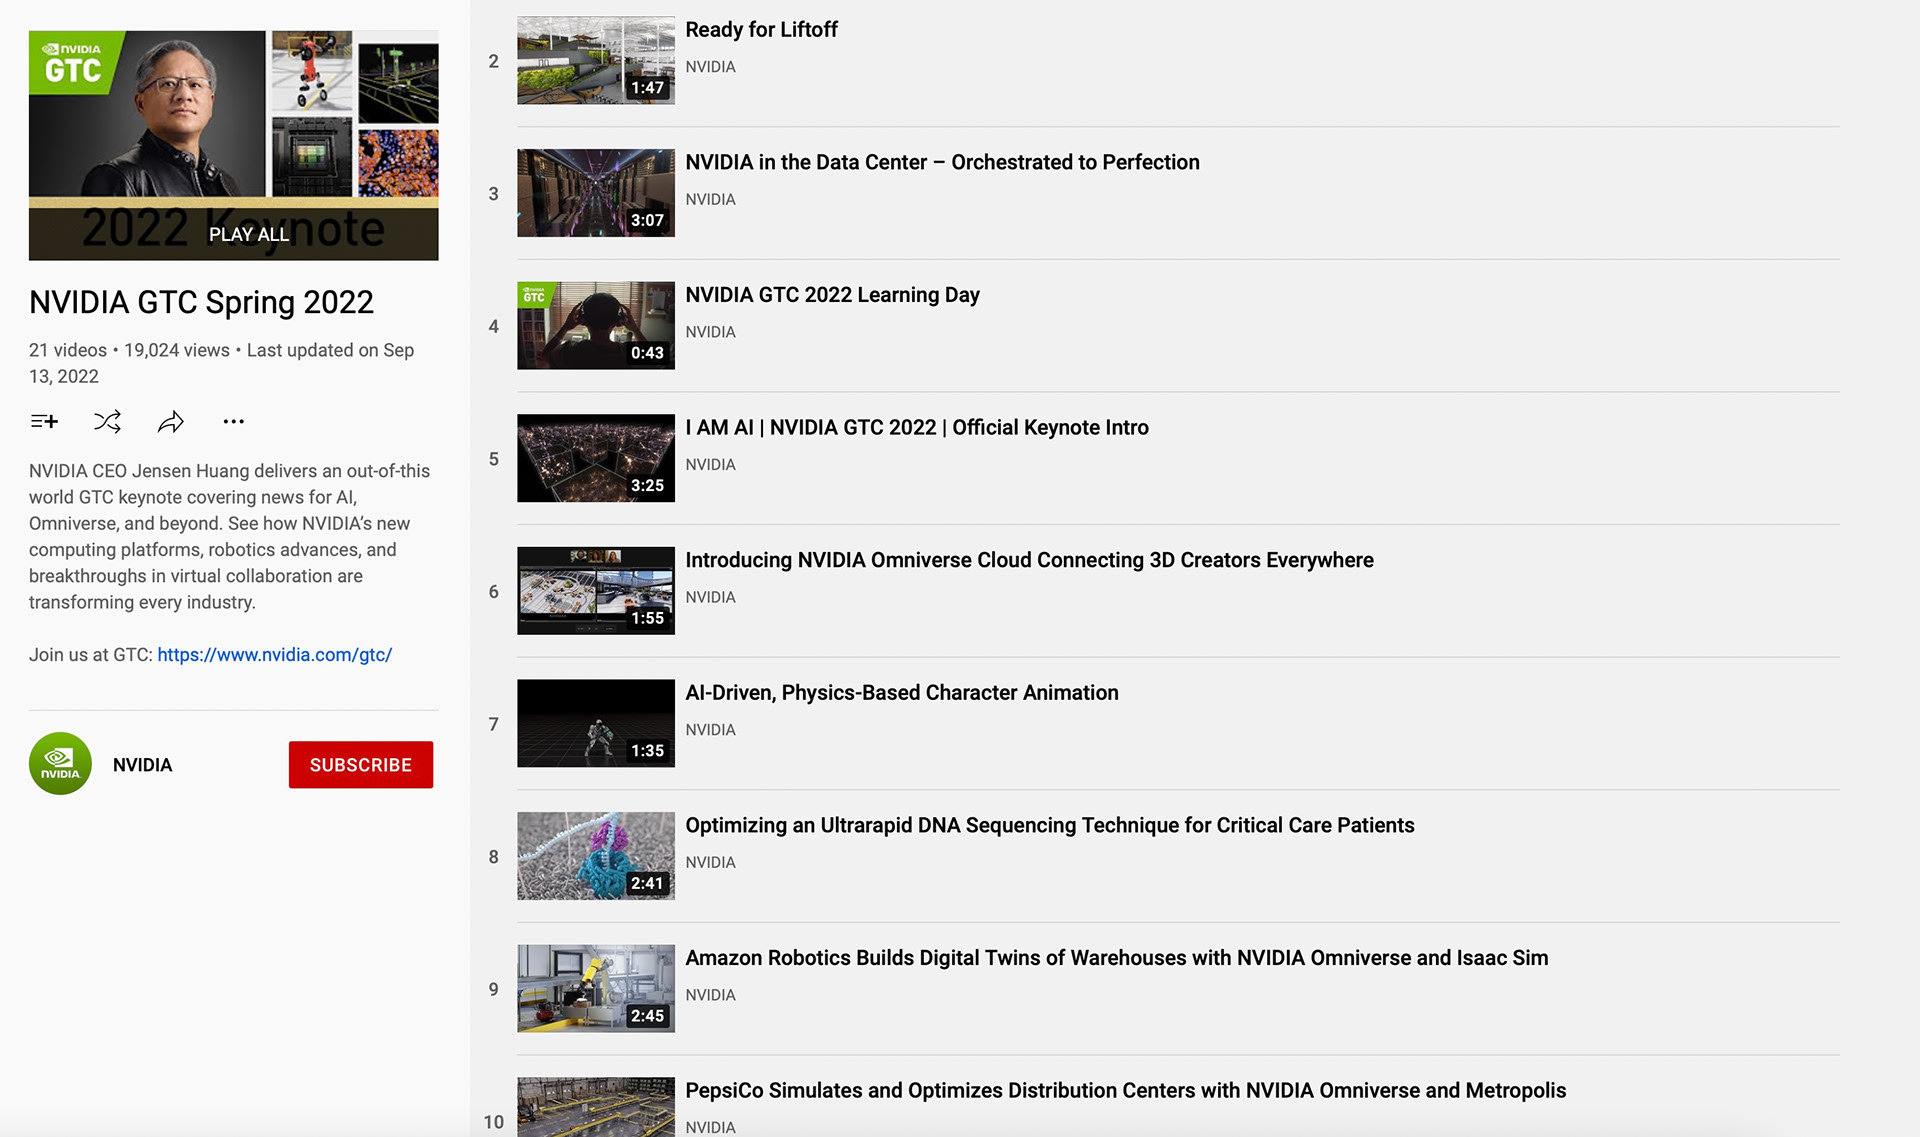The image size is (1920, 1137).
Task: Click NVIDIA channel under Amazon Robotics video
Action: tap(710, 996)
